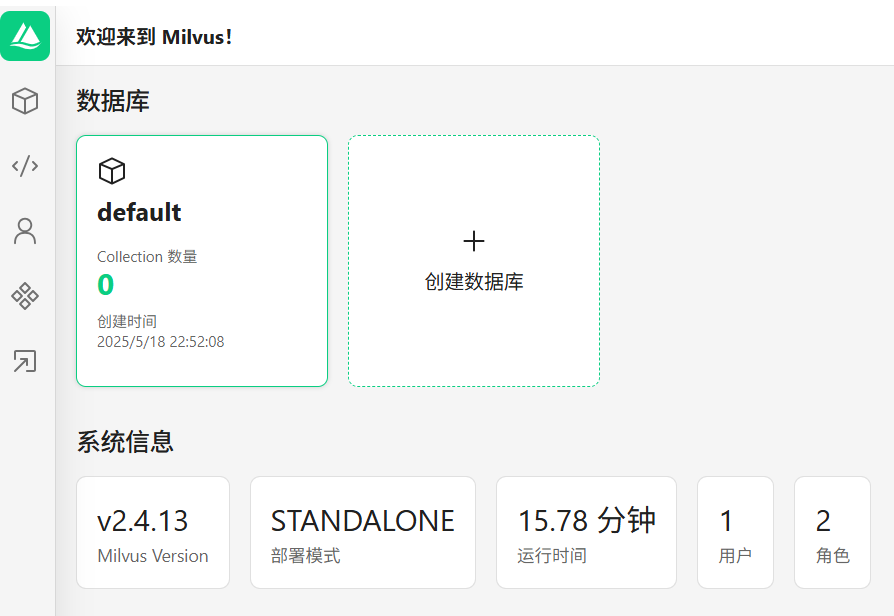894x616 pixels.
Task: Open the code playground icon in the sidebar
Action: [x=25, y=166]
